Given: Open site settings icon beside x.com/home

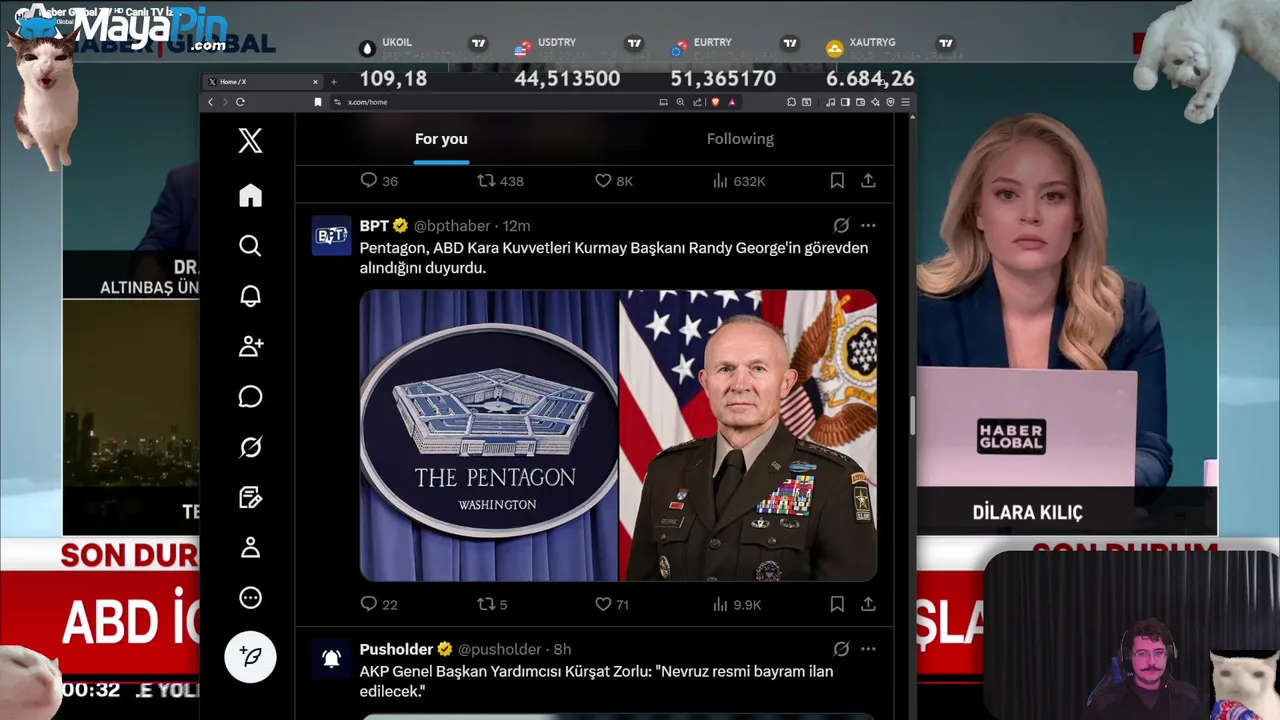Looking at the screenshot, I should (x=337, y=102).
